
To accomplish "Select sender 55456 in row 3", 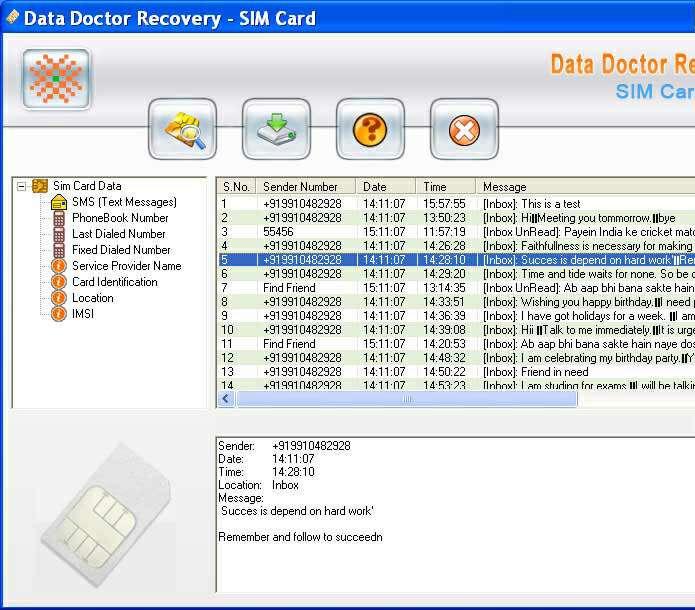I will (x=278, y=232).
